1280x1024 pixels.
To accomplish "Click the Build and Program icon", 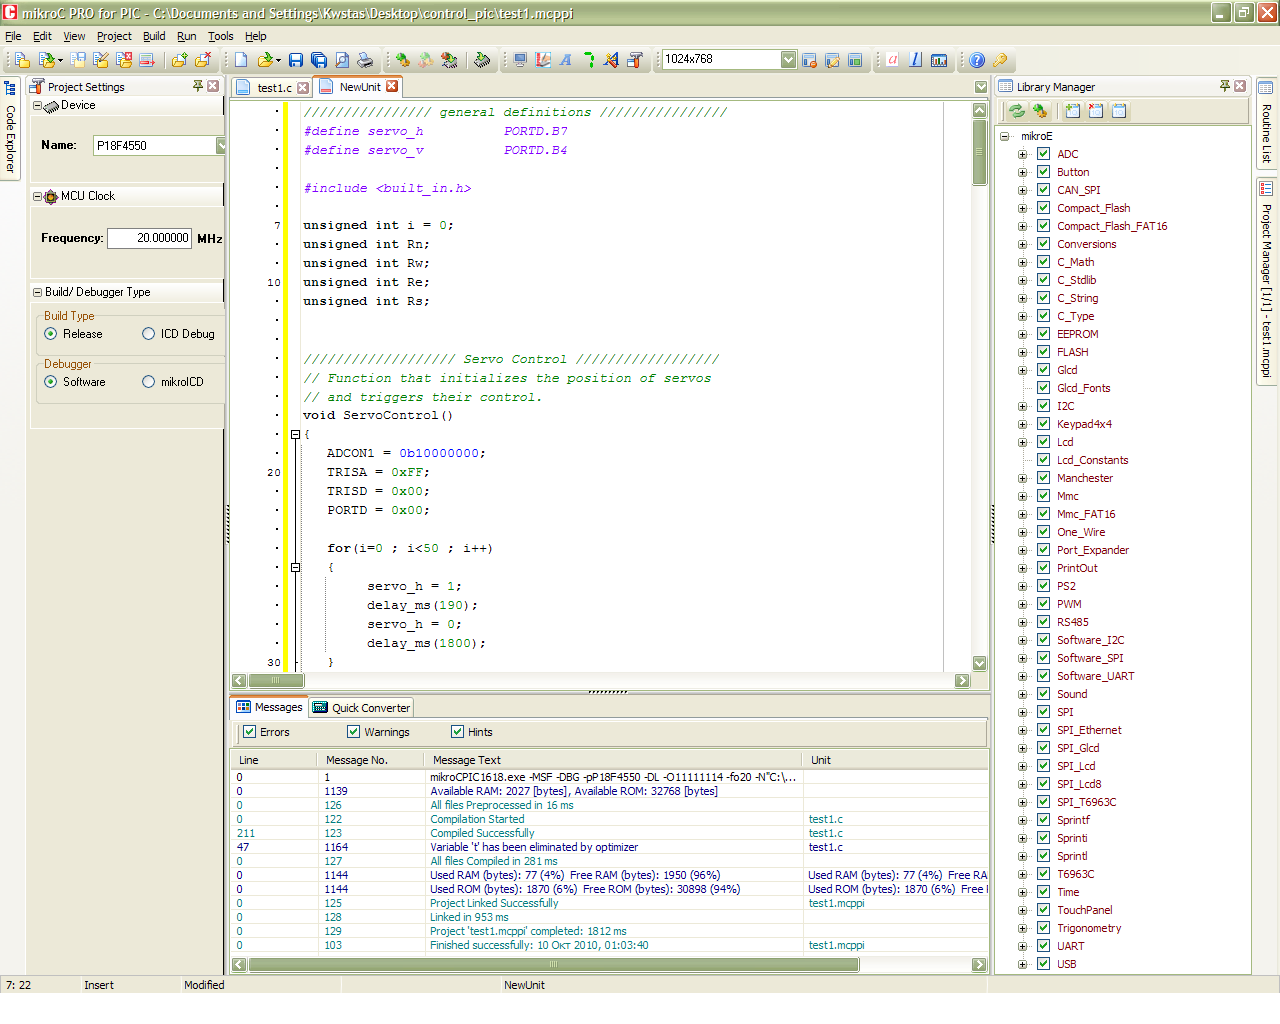I will (x=449, y=60).
